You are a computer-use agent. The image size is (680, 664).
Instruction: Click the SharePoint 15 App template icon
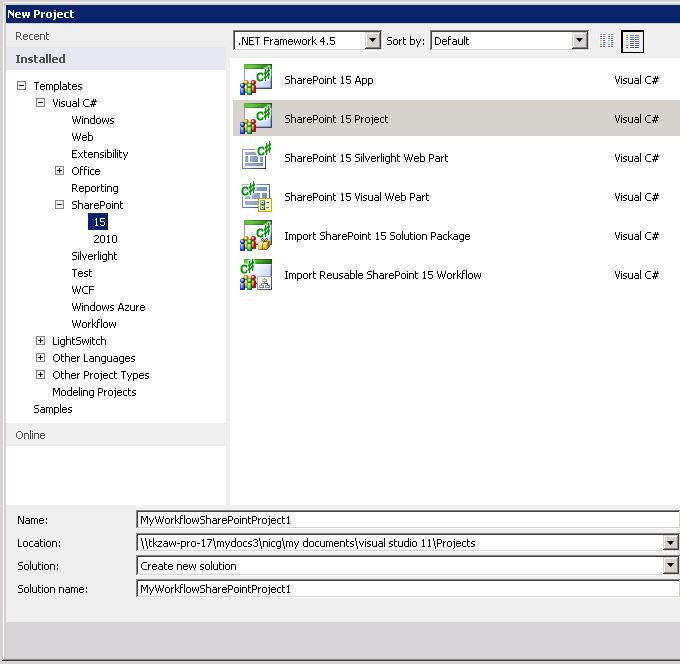(x=256, y=80)
